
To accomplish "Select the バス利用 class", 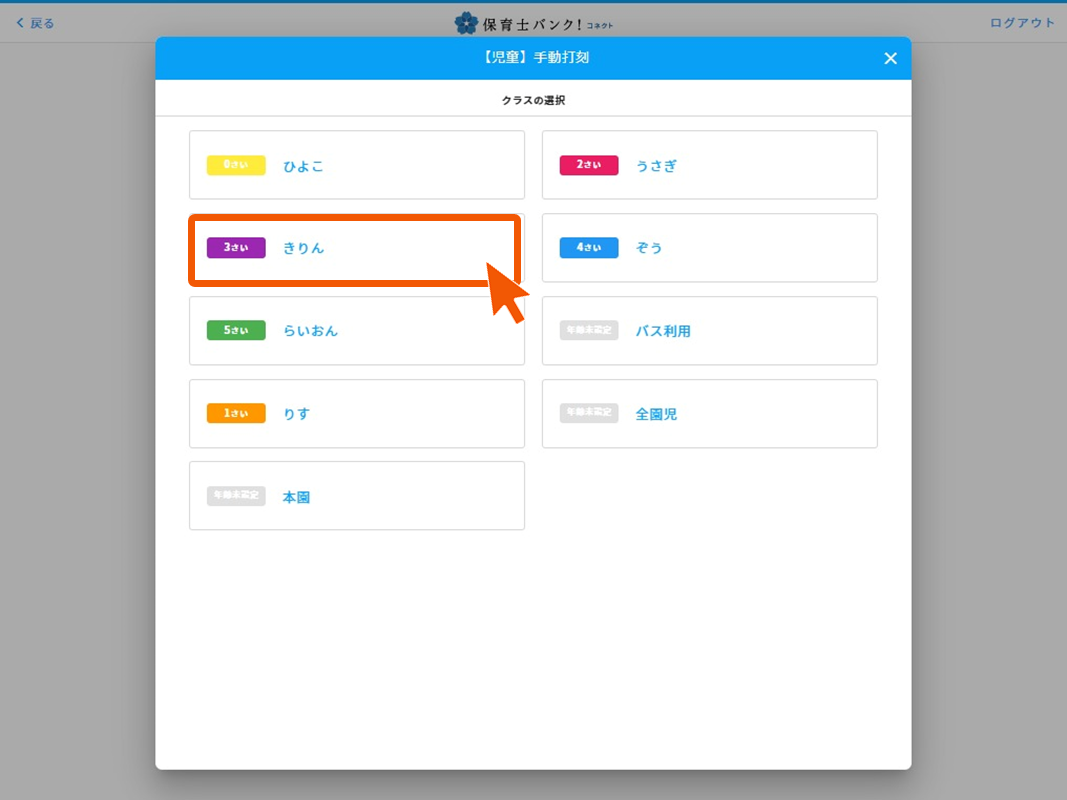I will pos(709,331).
